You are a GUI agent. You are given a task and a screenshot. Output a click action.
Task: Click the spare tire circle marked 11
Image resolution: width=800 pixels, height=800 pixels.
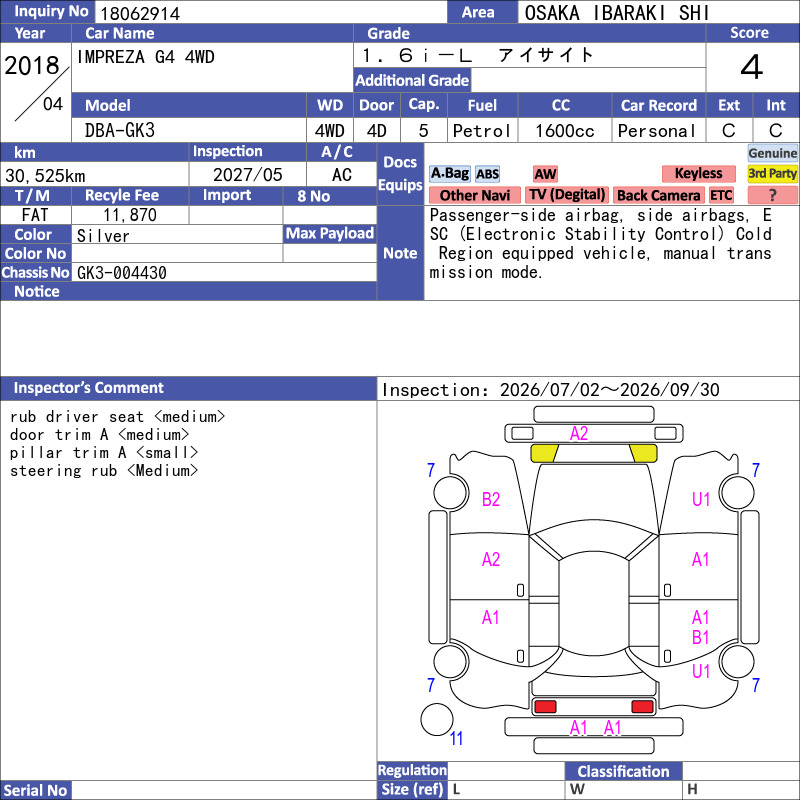[x=437, y=719]
